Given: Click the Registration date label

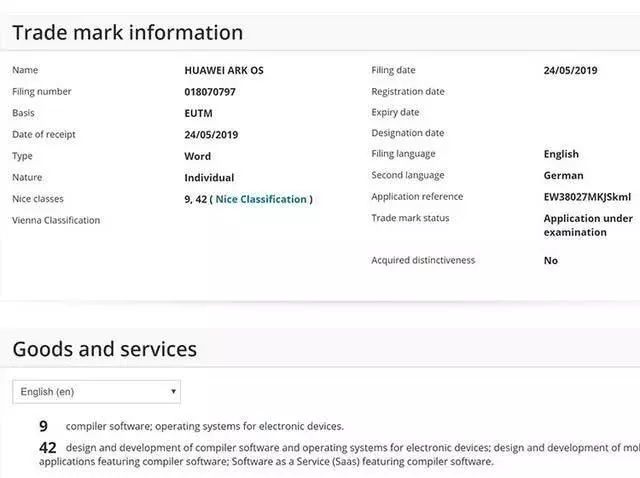Looking at the screenshot, I should pos(408,92).
